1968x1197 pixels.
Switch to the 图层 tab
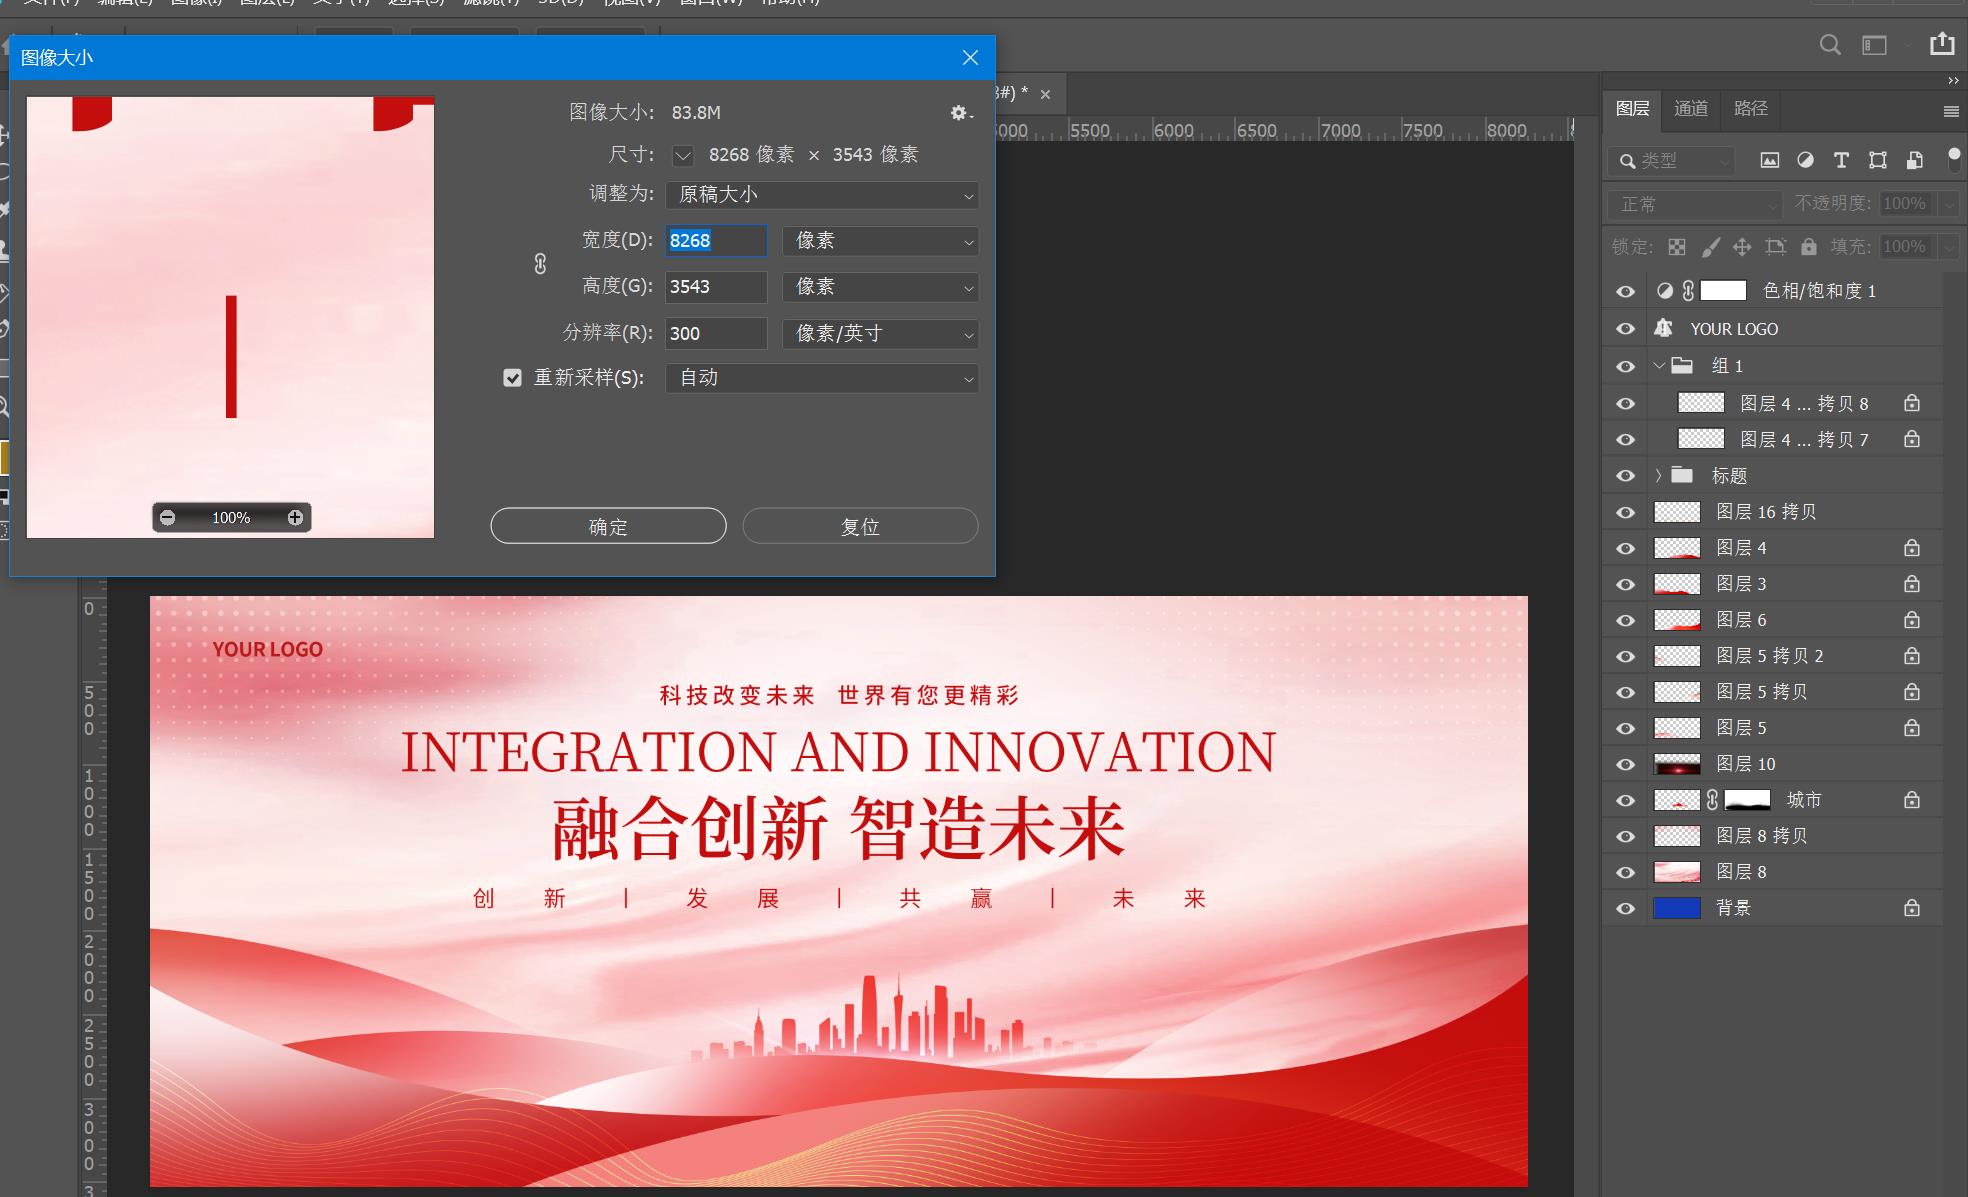coord(1632,108)
